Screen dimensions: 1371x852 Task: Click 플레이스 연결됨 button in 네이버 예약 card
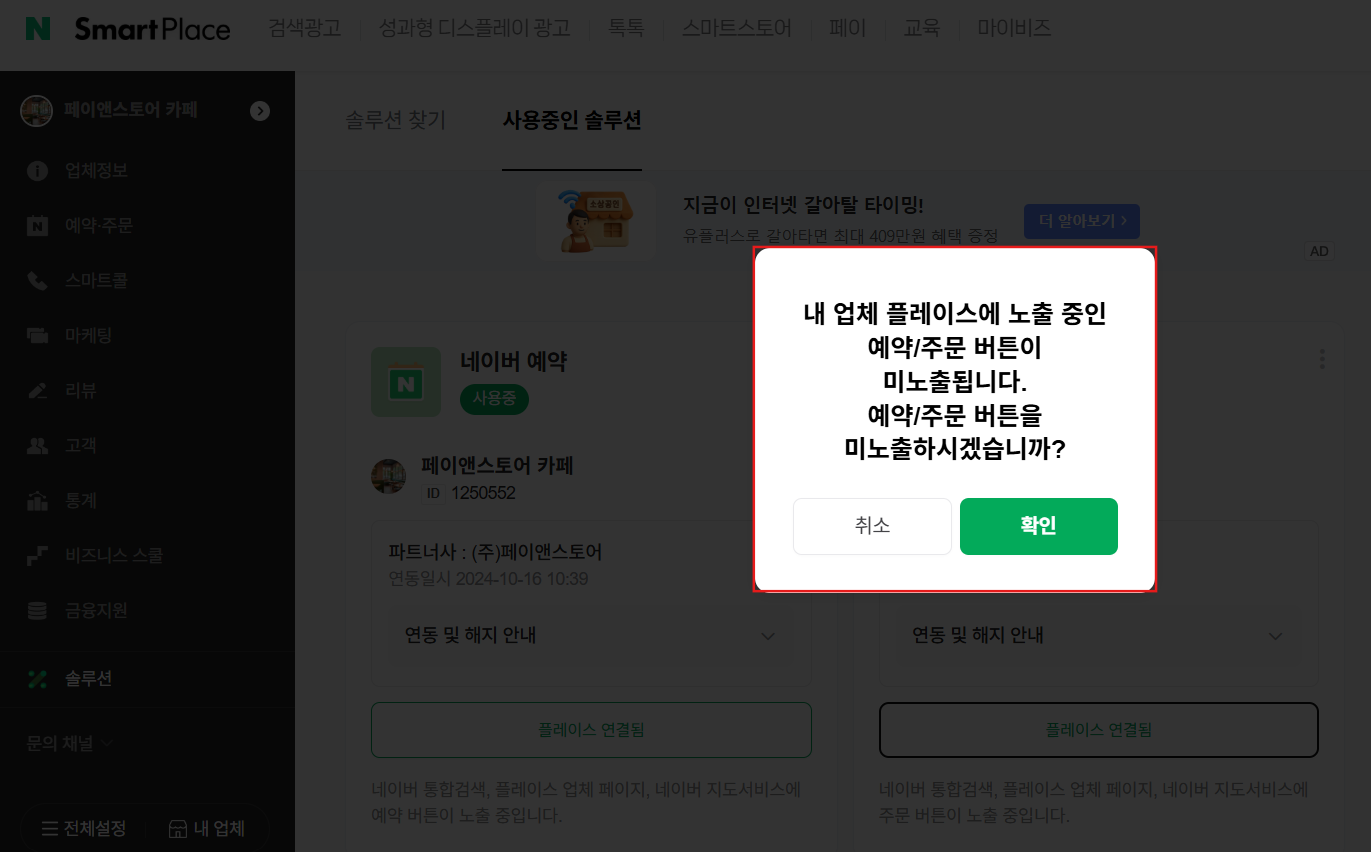point(591,730)
